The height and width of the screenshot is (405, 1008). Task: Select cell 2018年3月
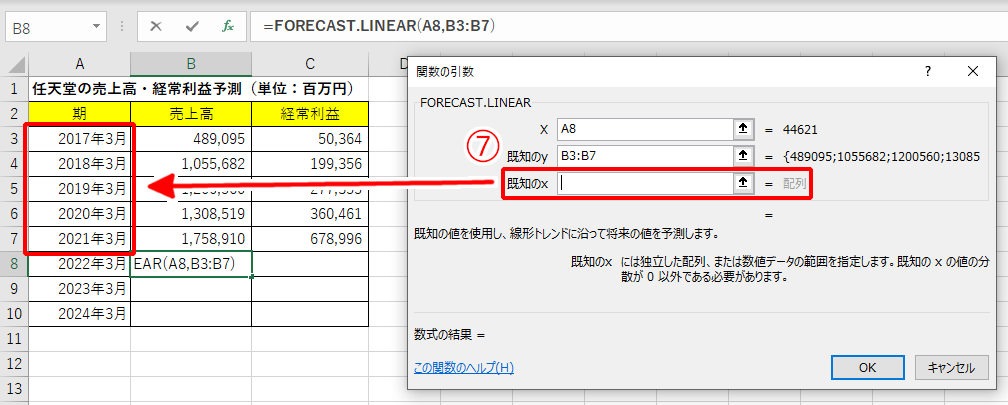(80, 163)
